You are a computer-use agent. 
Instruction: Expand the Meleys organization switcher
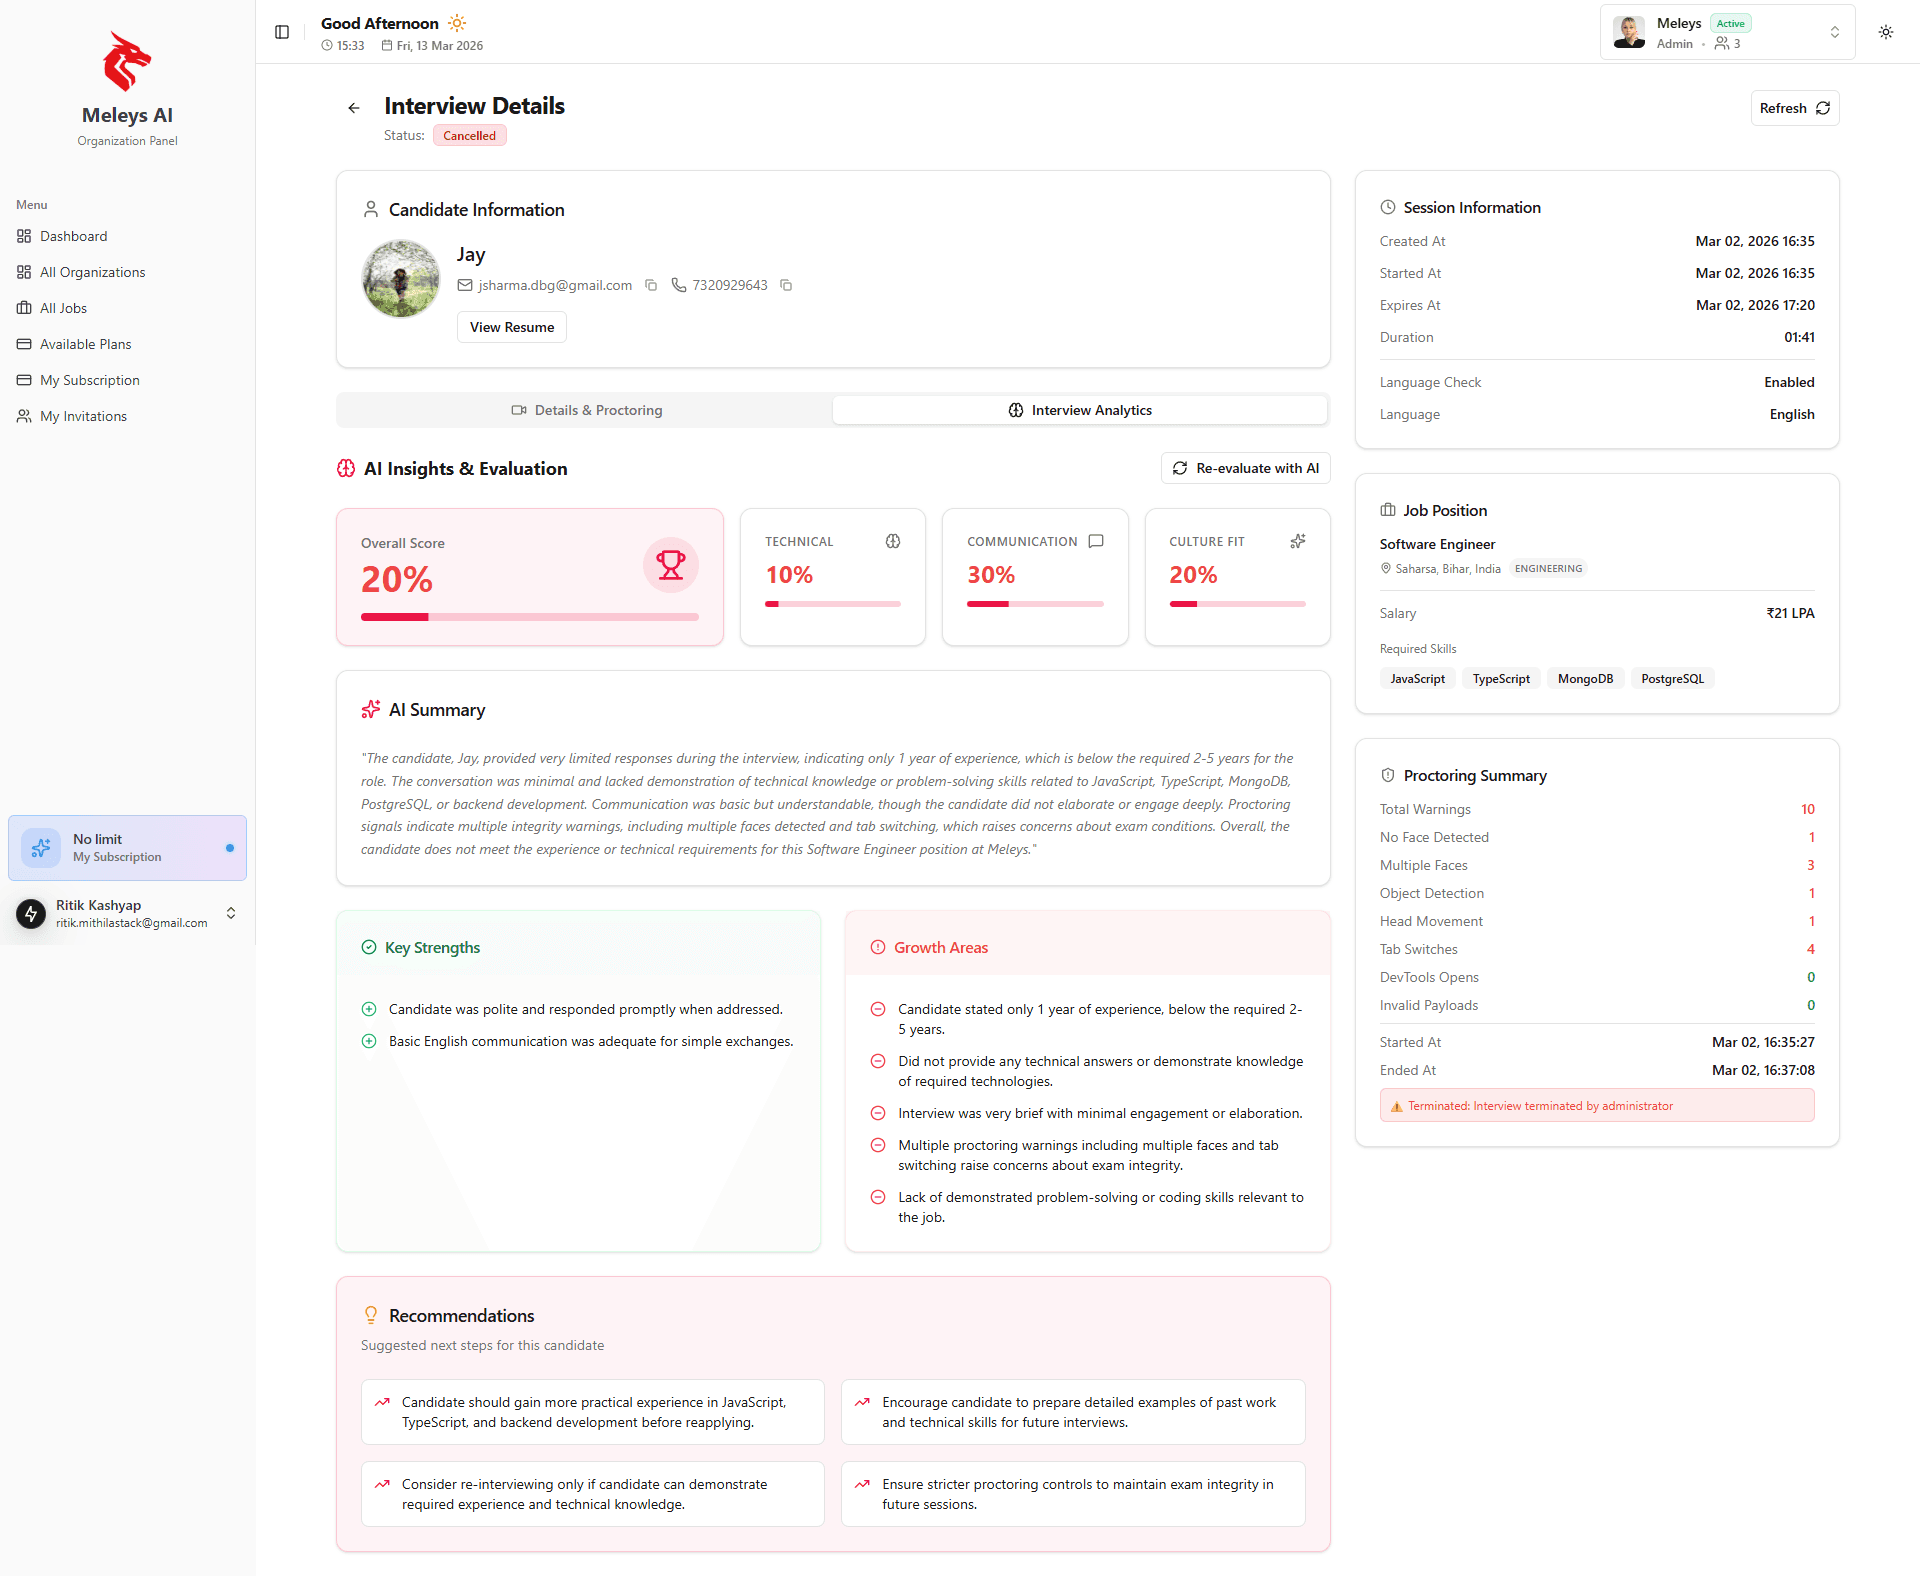(1835, 32)
